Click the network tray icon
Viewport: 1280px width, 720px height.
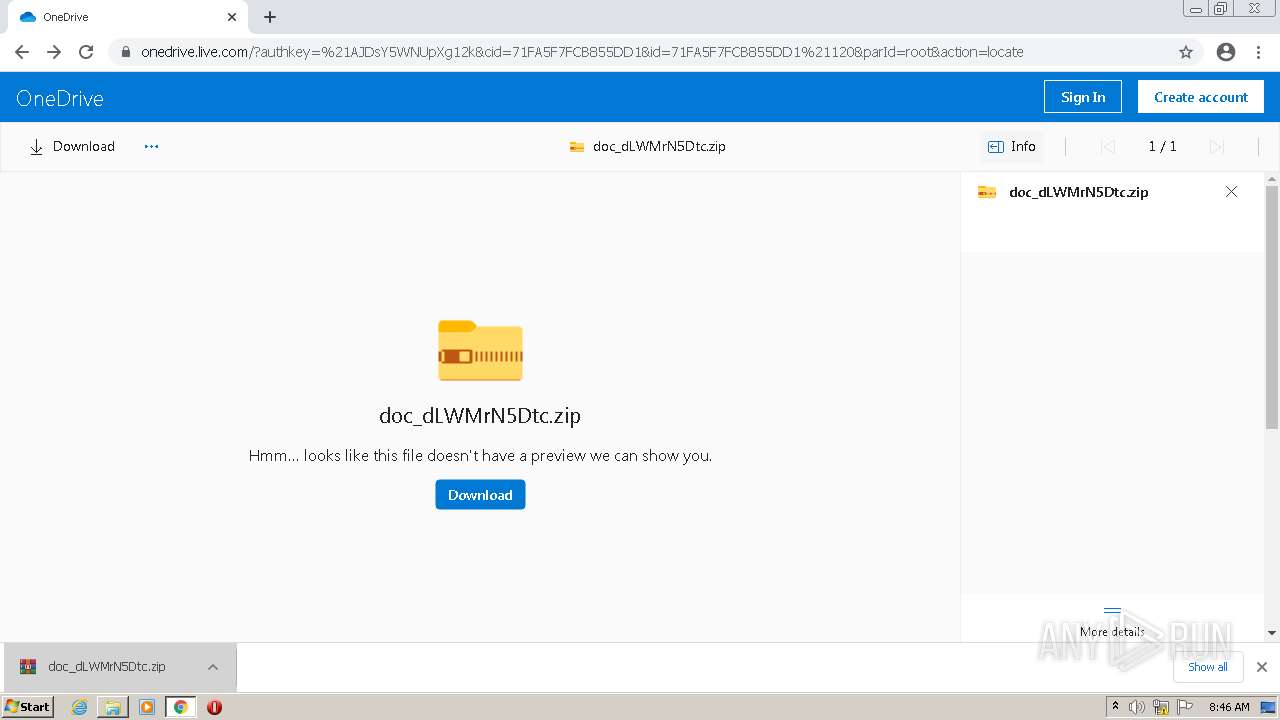pyautogui.click(x=1161, y=707)
